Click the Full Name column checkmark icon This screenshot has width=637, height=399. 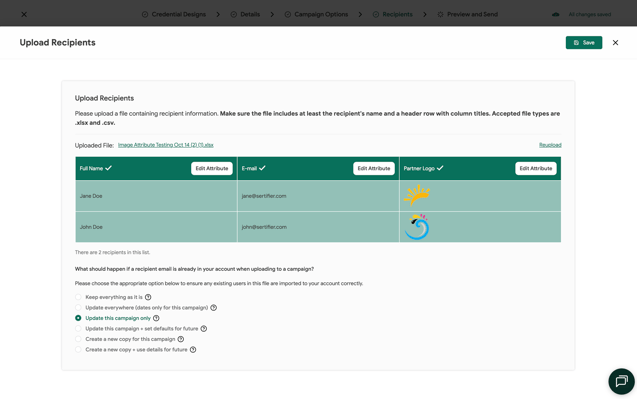click(108, 168)
